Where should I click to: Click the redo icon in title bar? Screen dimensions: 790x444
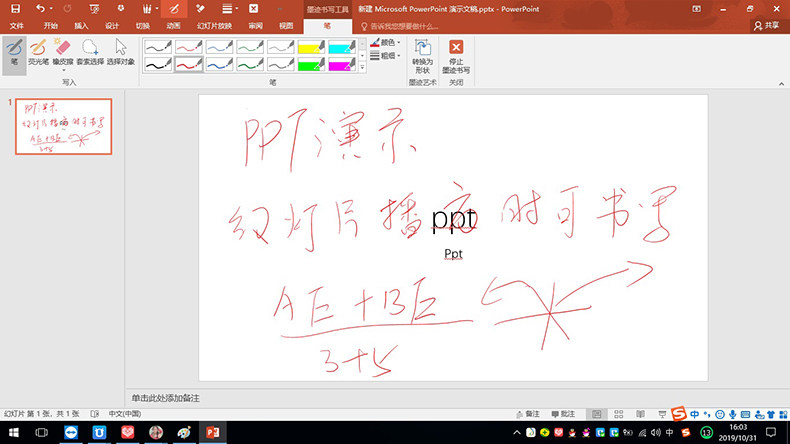[x=67, y=9]
